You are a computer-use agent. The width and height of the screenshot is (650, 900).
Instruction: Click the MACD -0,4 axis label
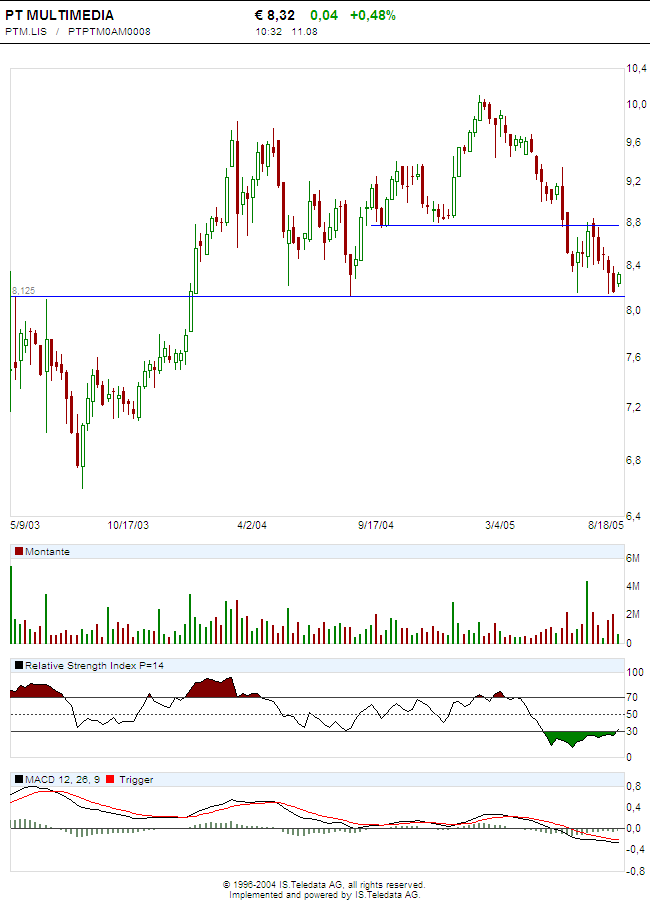point(635,849)
